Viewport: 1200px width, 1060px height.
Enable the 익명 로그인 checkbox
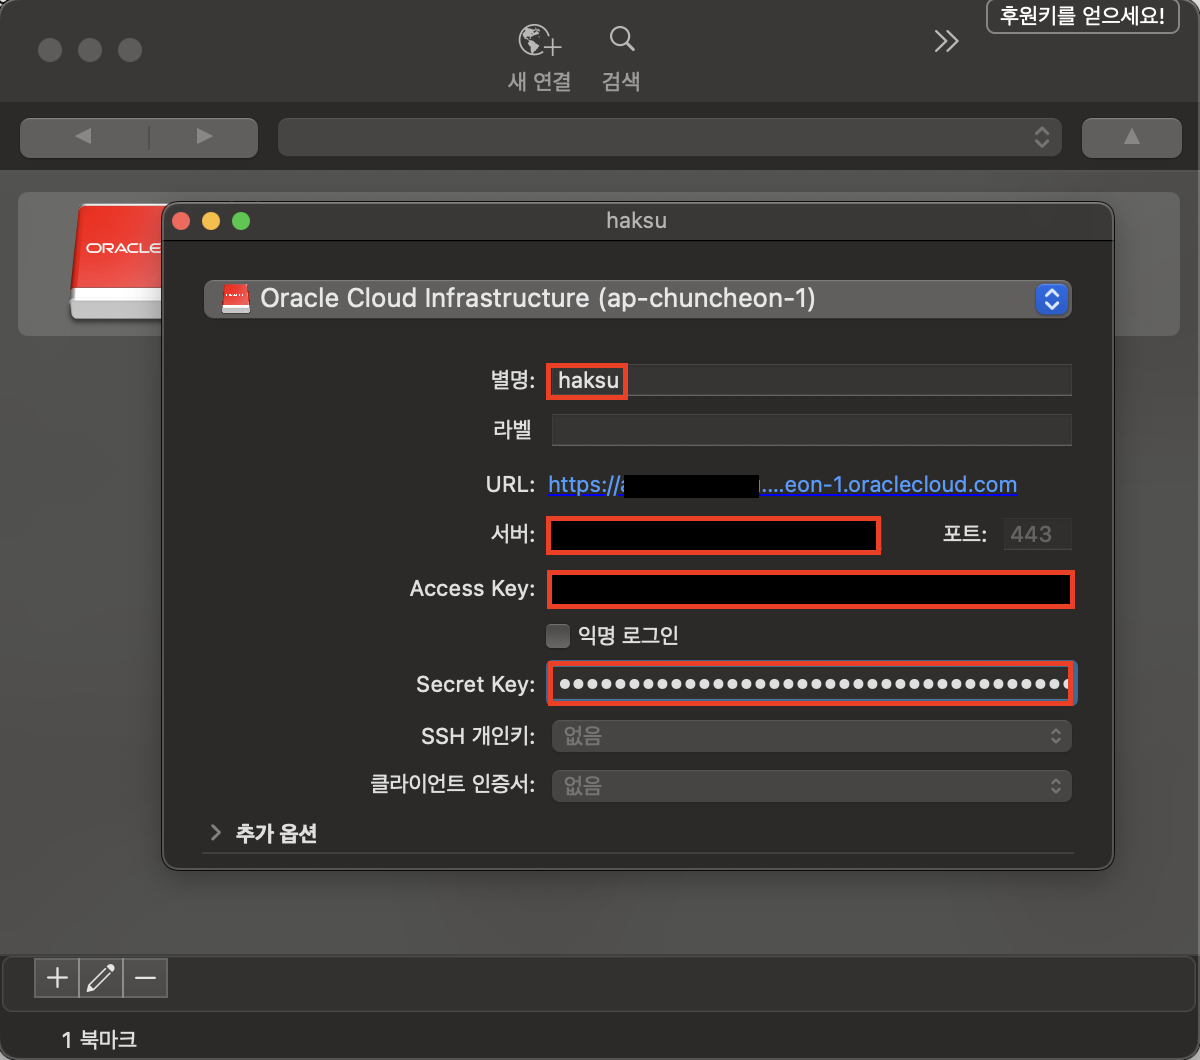coord(558,636)
